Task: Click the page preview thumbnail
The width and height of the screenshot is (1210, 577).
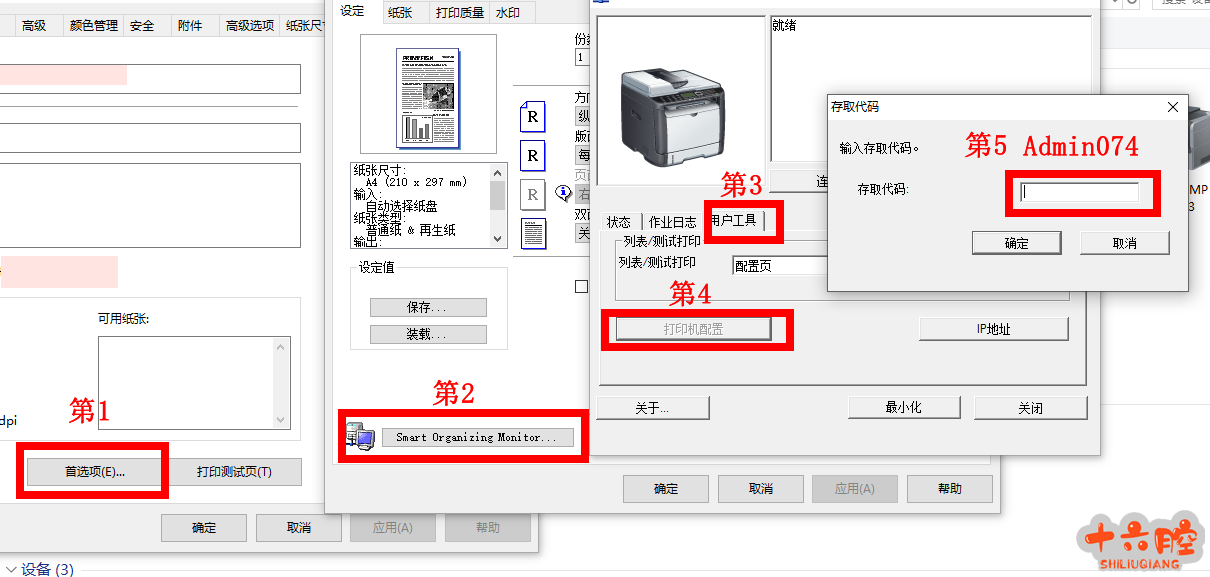Action: [428, 96]
